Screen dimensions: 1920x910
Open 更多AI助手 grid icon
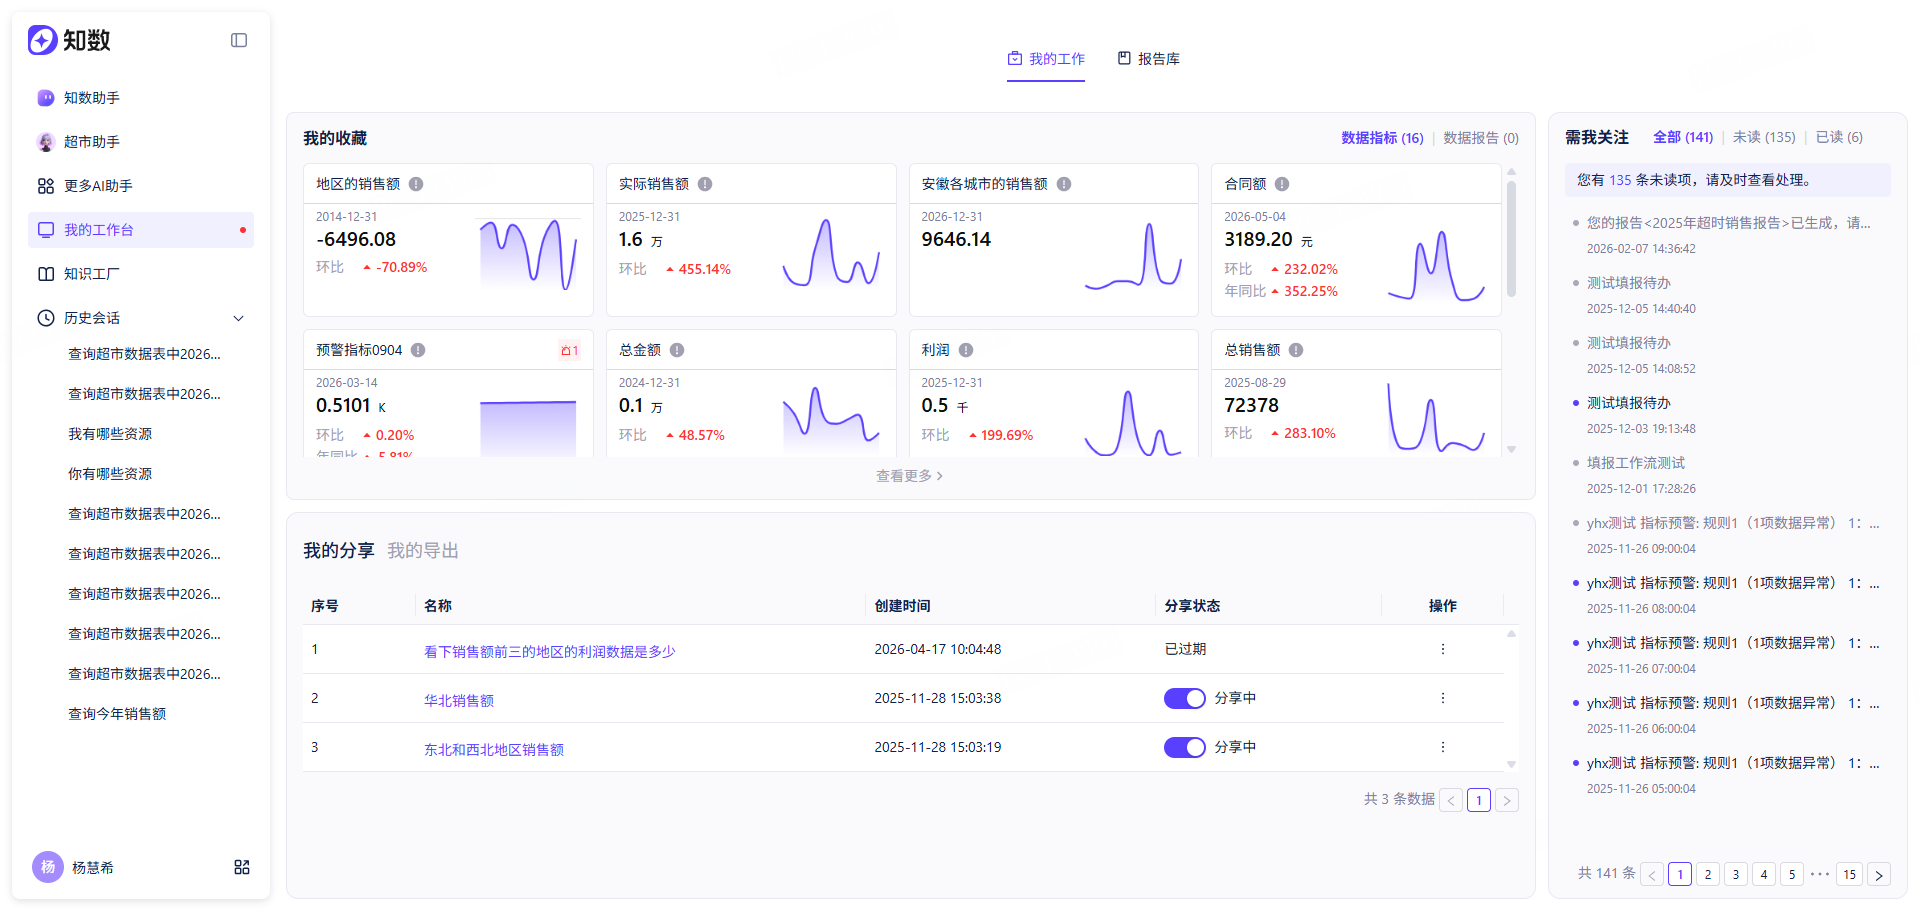(x=46, y=186)
